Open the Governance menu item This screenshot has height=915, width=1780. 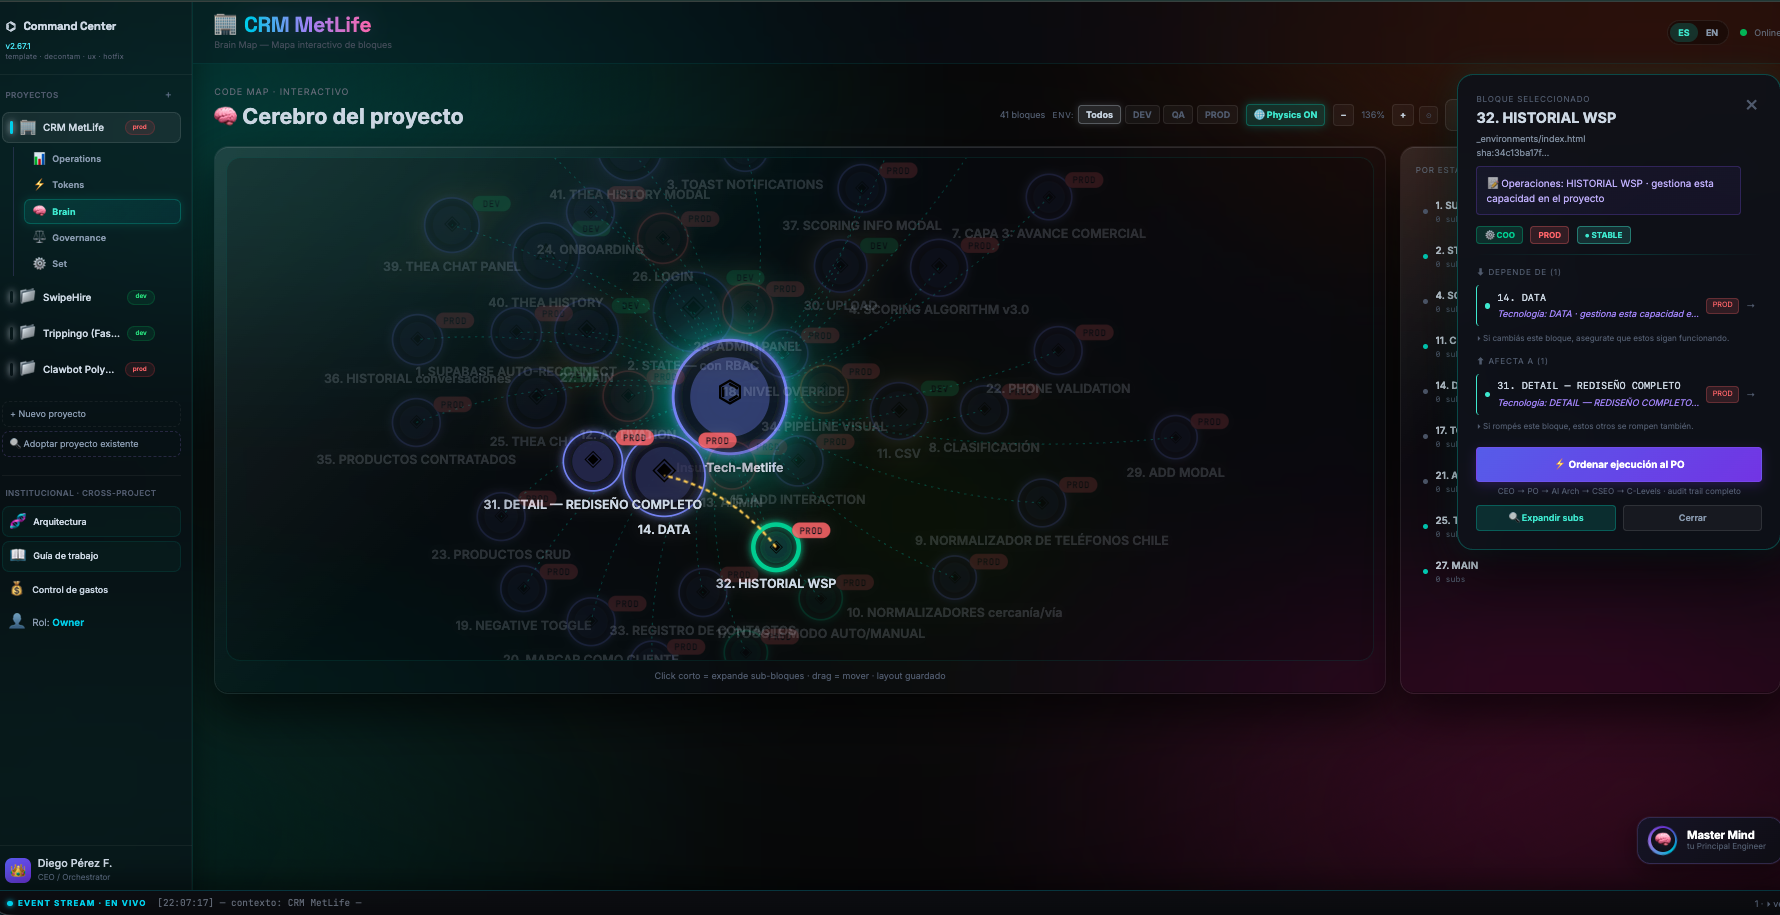tap(102, 238)
